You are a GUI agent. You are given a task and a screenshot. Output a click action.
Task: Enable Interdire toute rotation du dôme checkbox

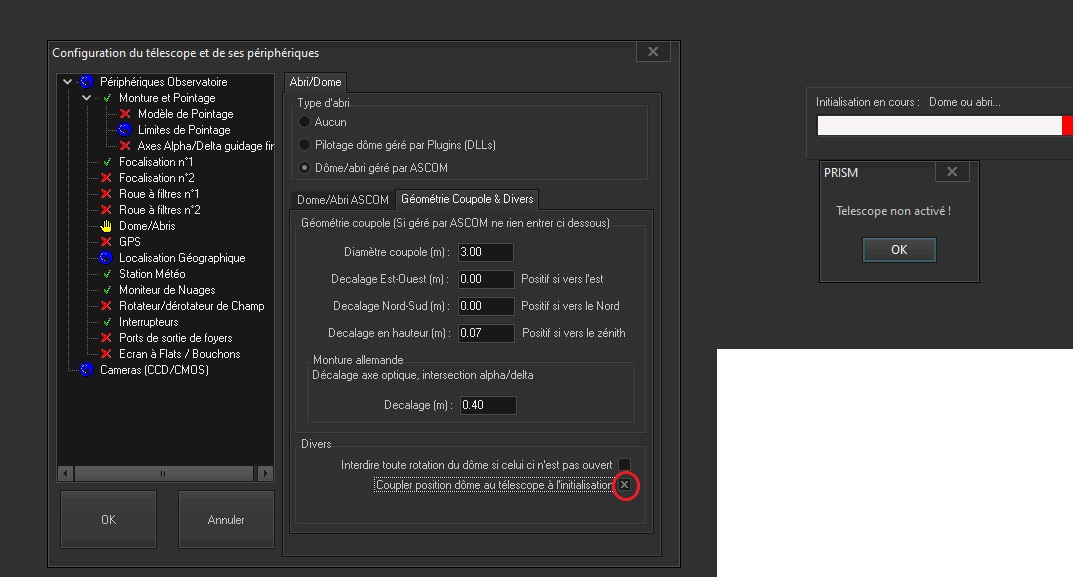[x=624, y=465]
